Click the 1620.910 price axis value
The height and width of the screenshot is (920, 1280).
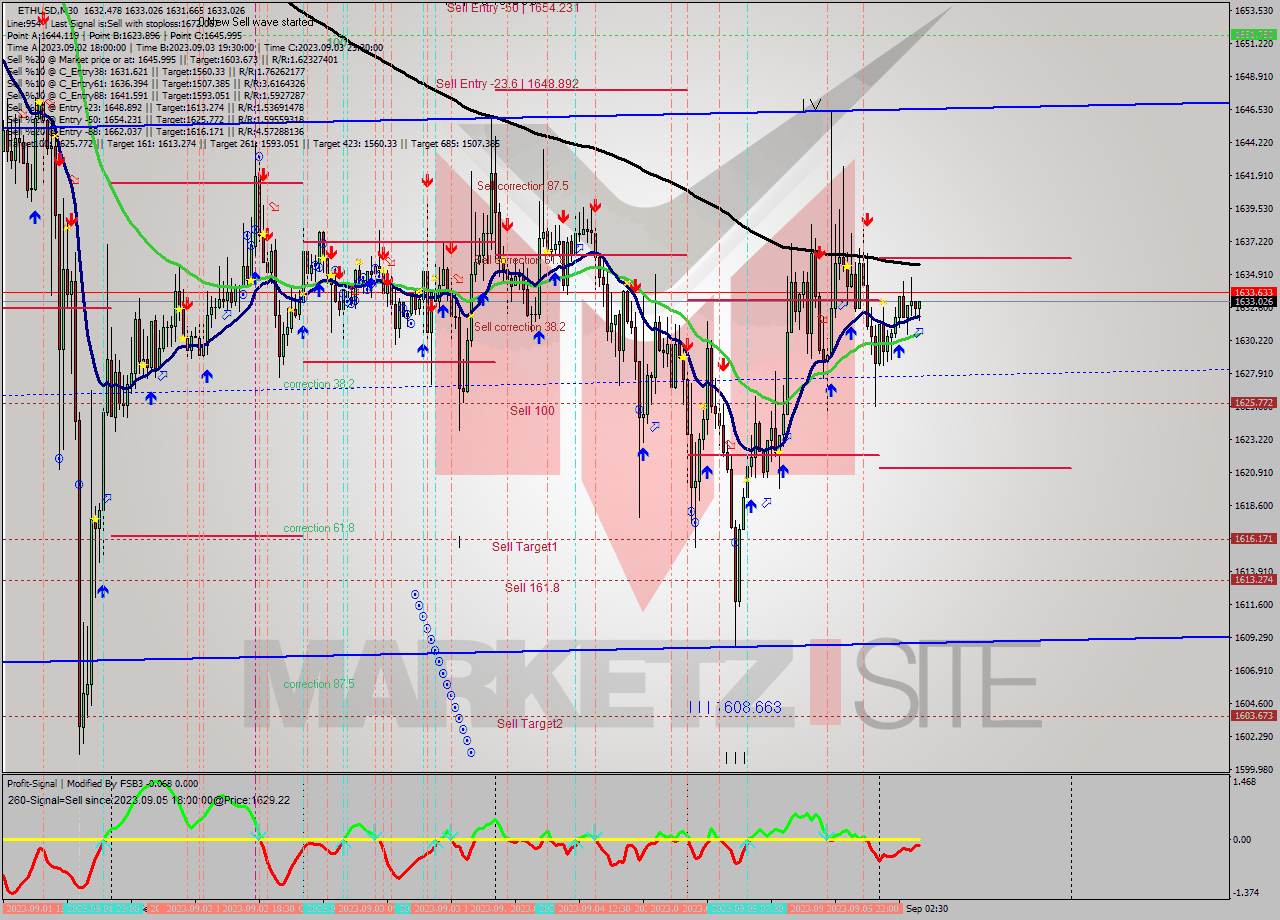(x=1254, y=472)
